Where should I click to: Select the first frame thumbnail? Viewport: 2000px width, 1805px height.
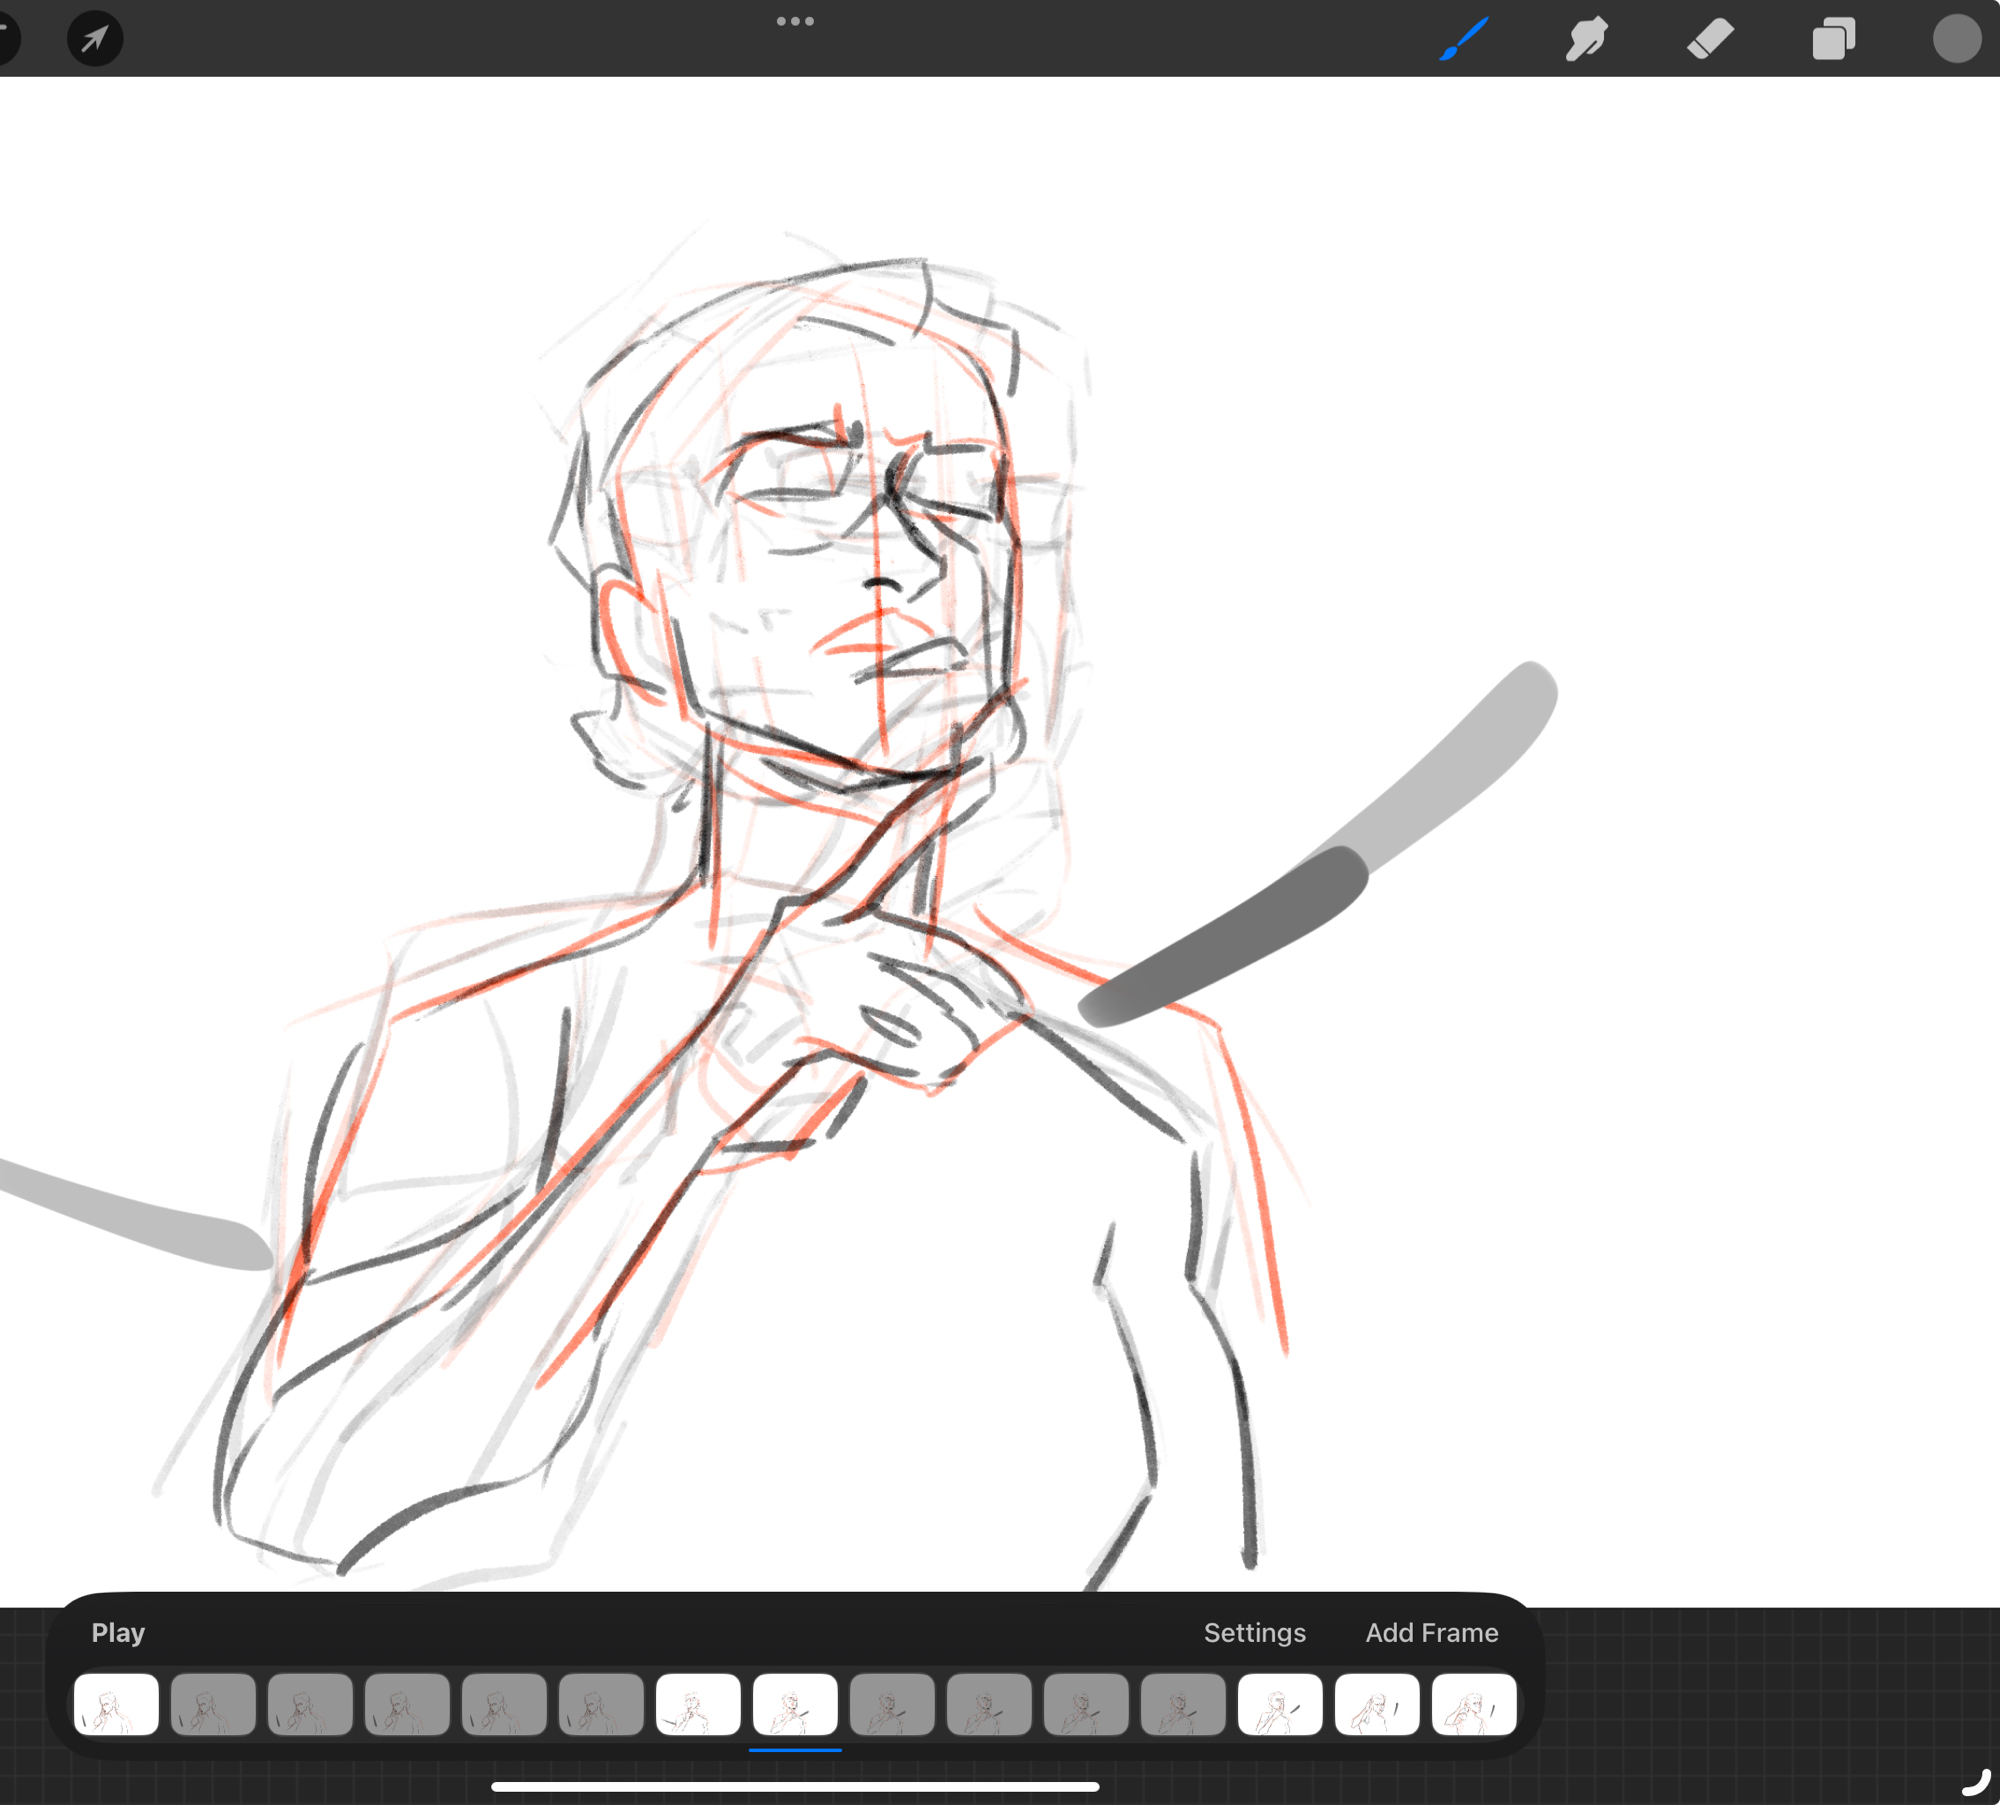[116, 1704]
